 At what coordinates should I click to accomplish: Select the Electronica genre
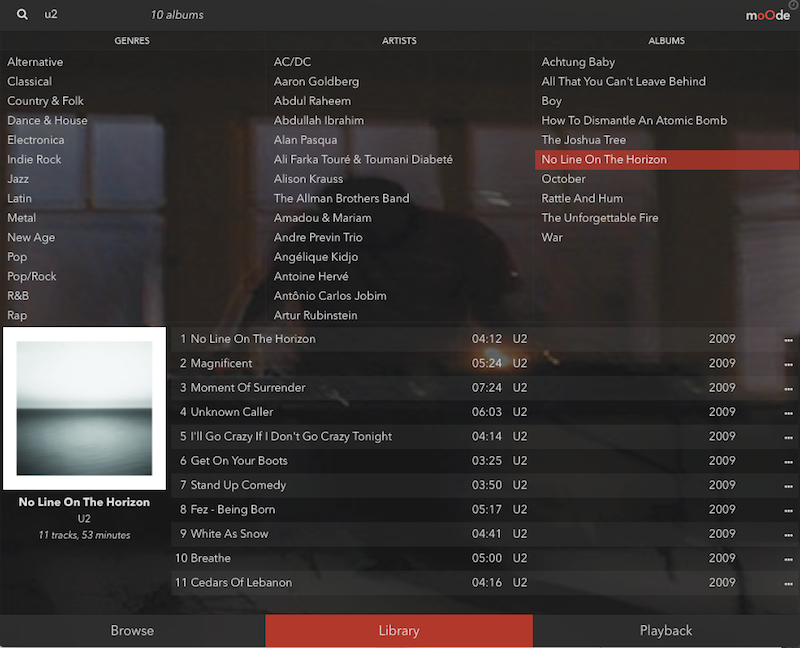tap(36, 140)
